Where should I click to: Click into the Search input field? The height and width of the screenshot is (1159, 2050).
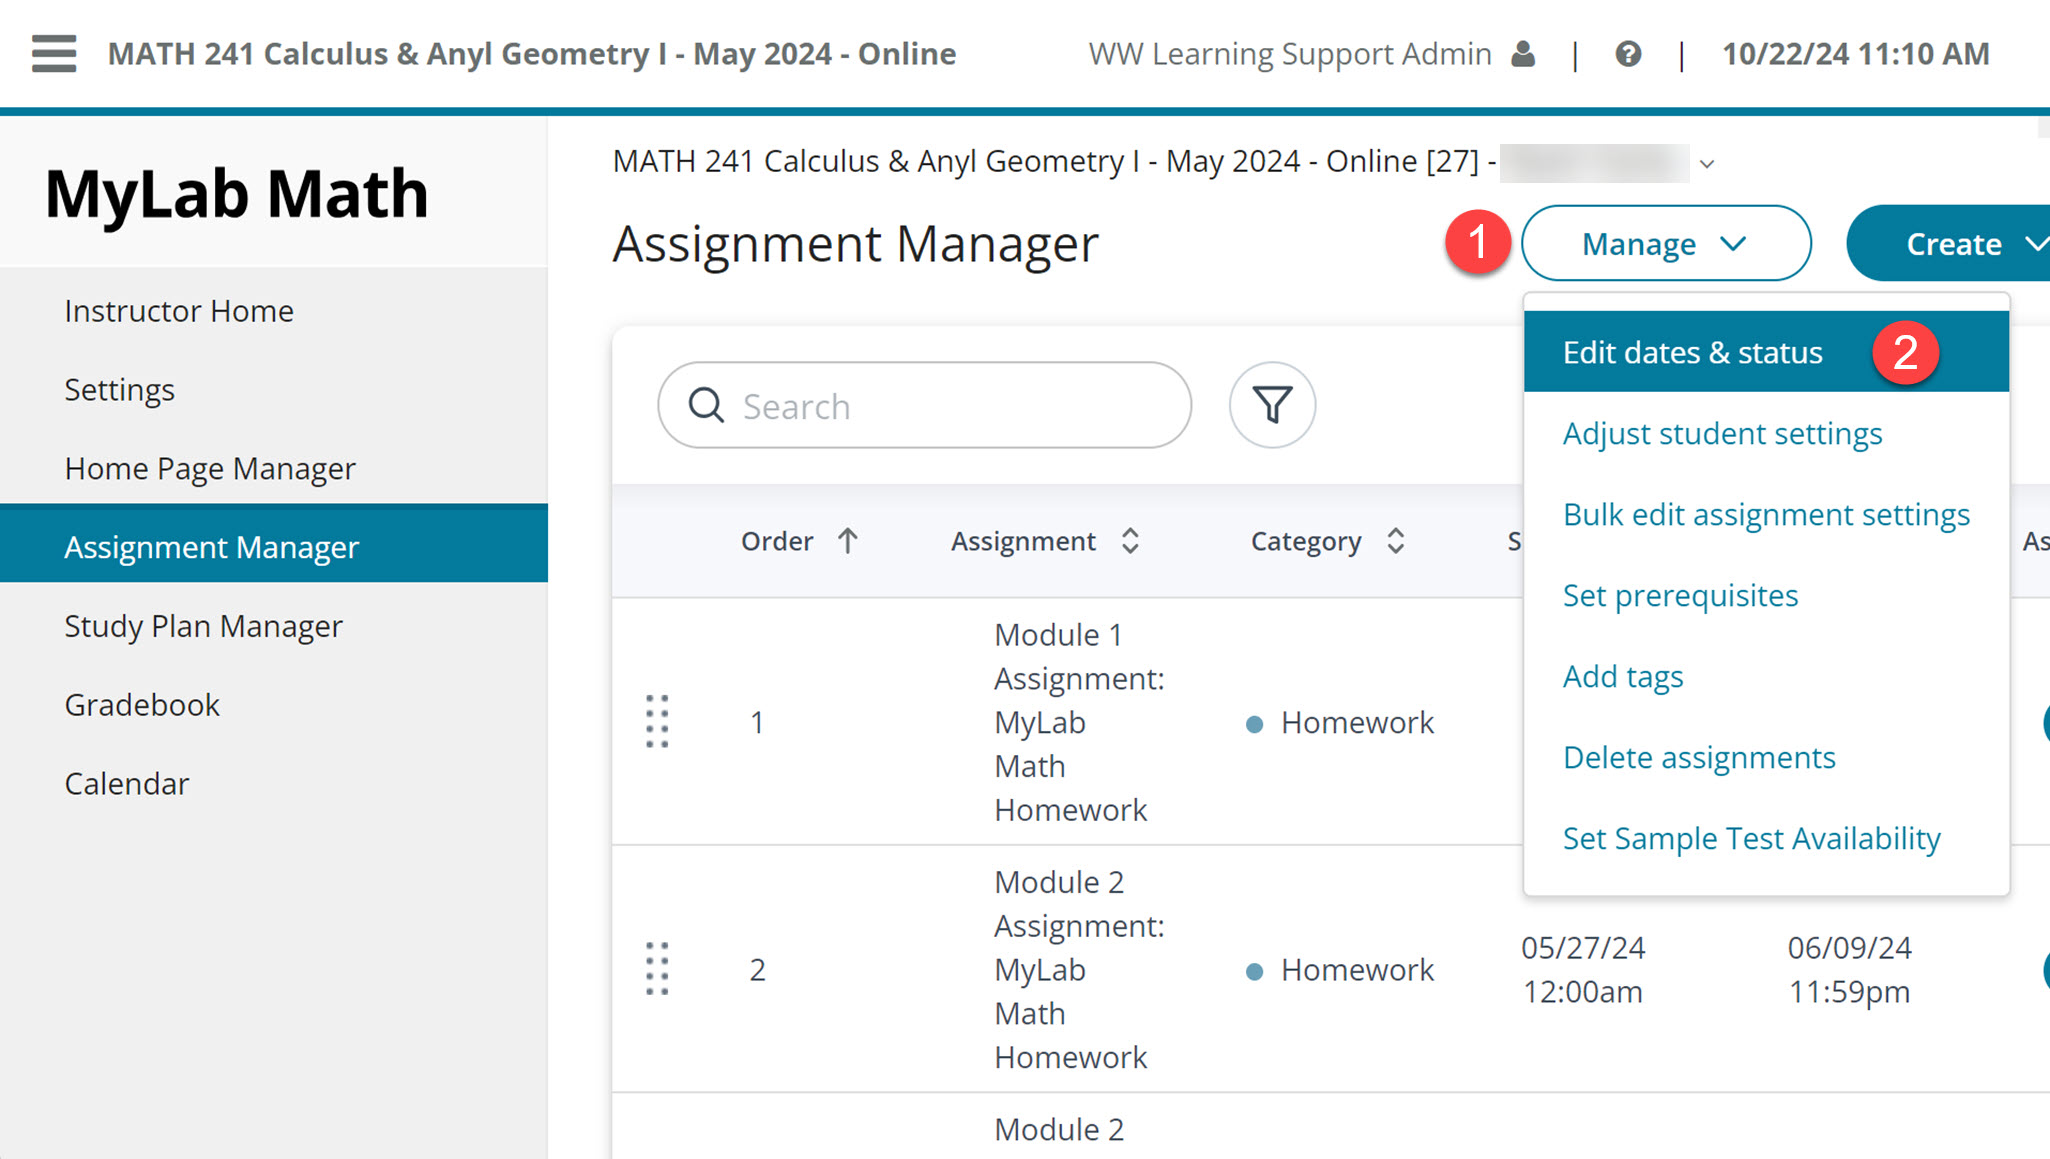coord(924,405)
